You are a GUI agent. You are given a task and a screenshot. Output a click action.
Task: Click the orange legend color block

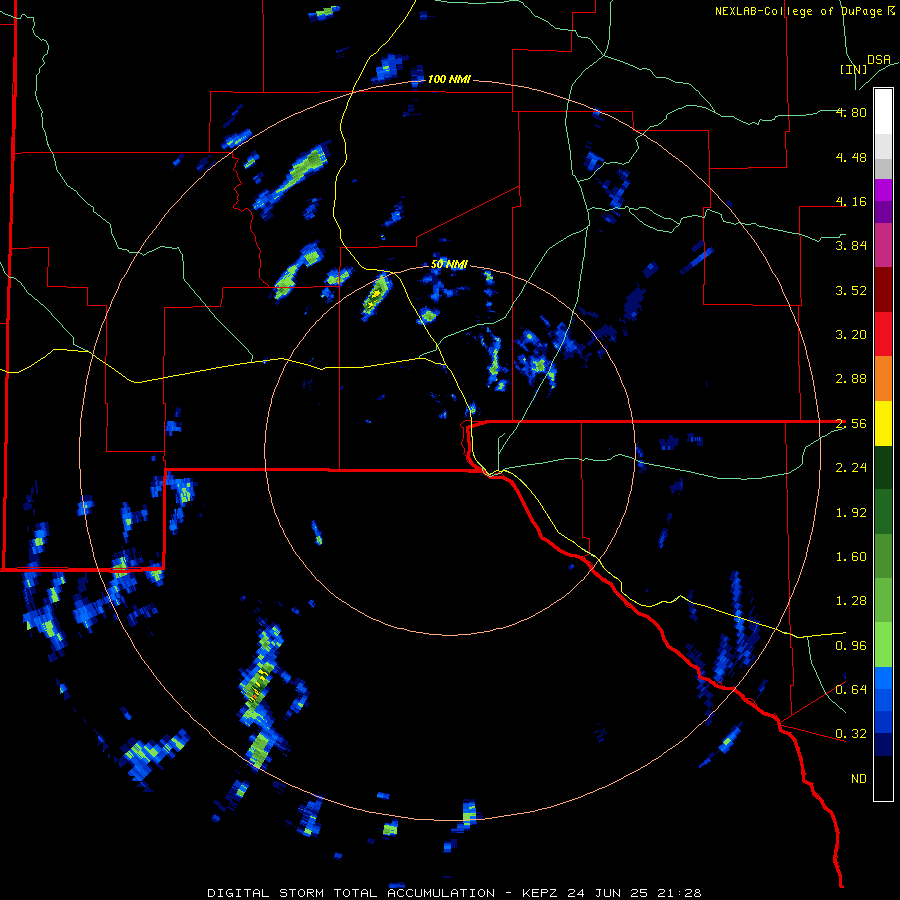pyautogui.click(x=883, y=379)
